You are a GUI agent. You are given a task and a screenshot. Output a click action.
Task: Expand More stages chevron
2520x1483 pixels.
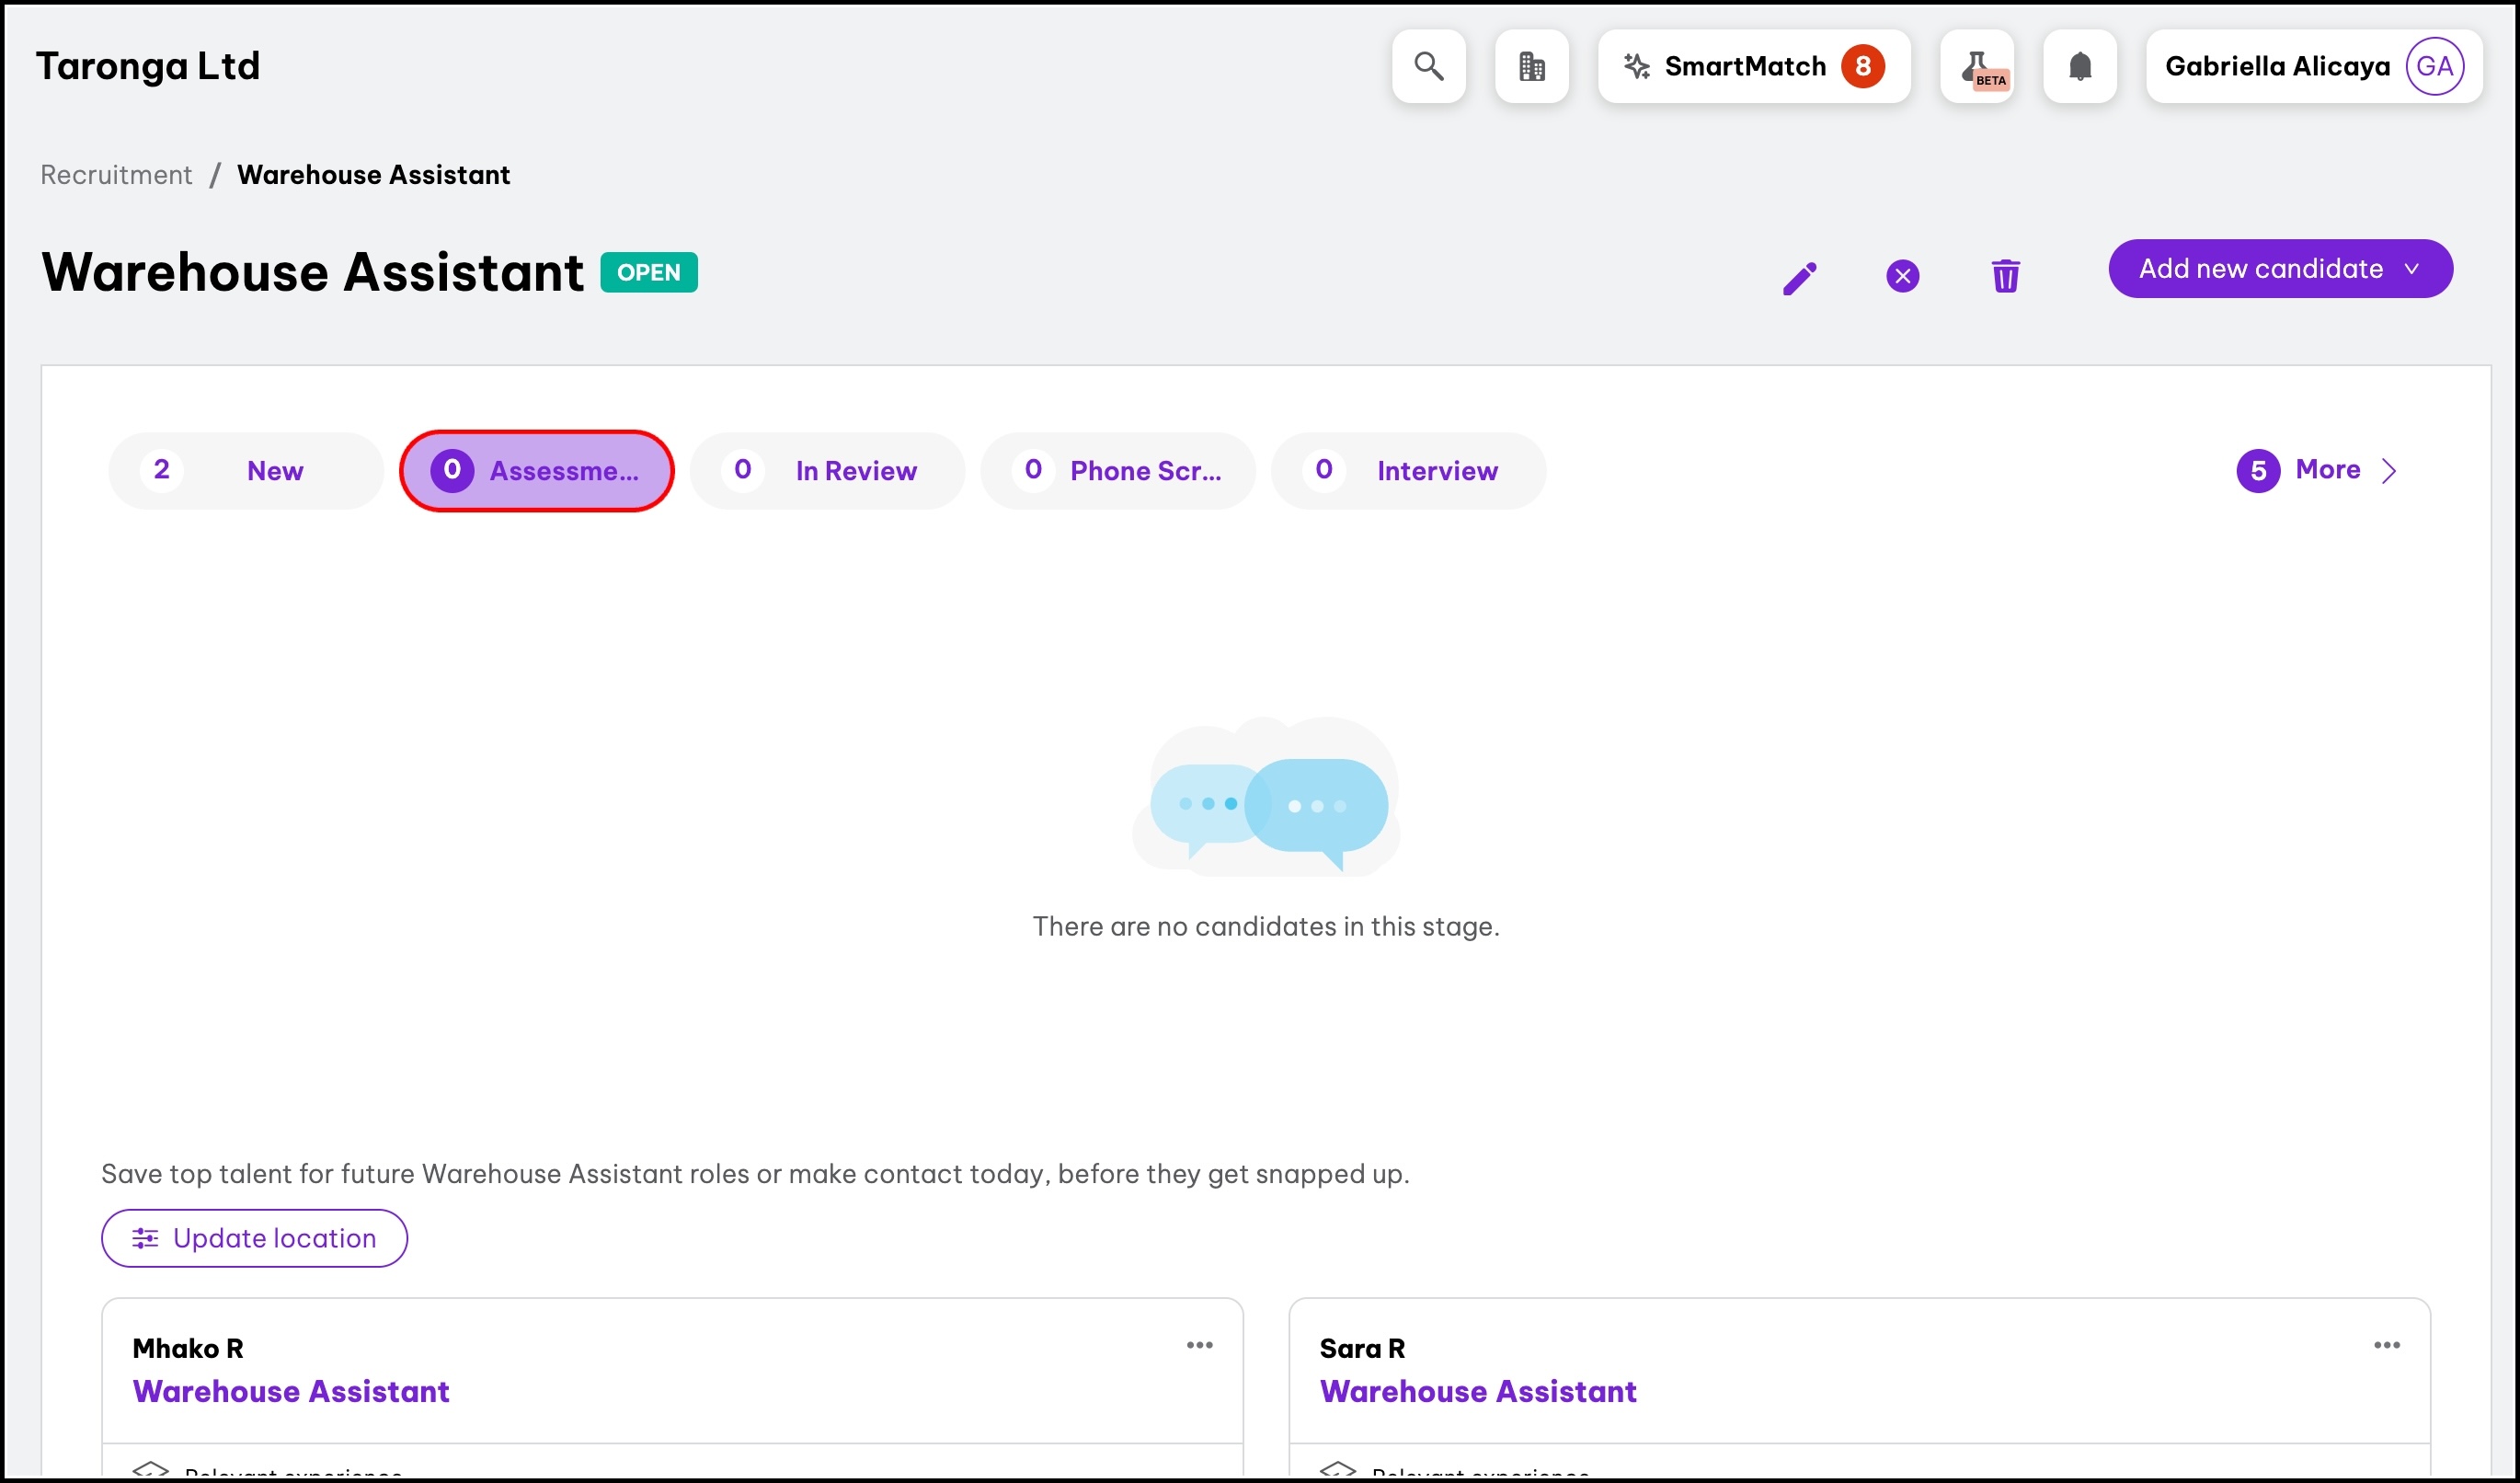pos(2388,470)
